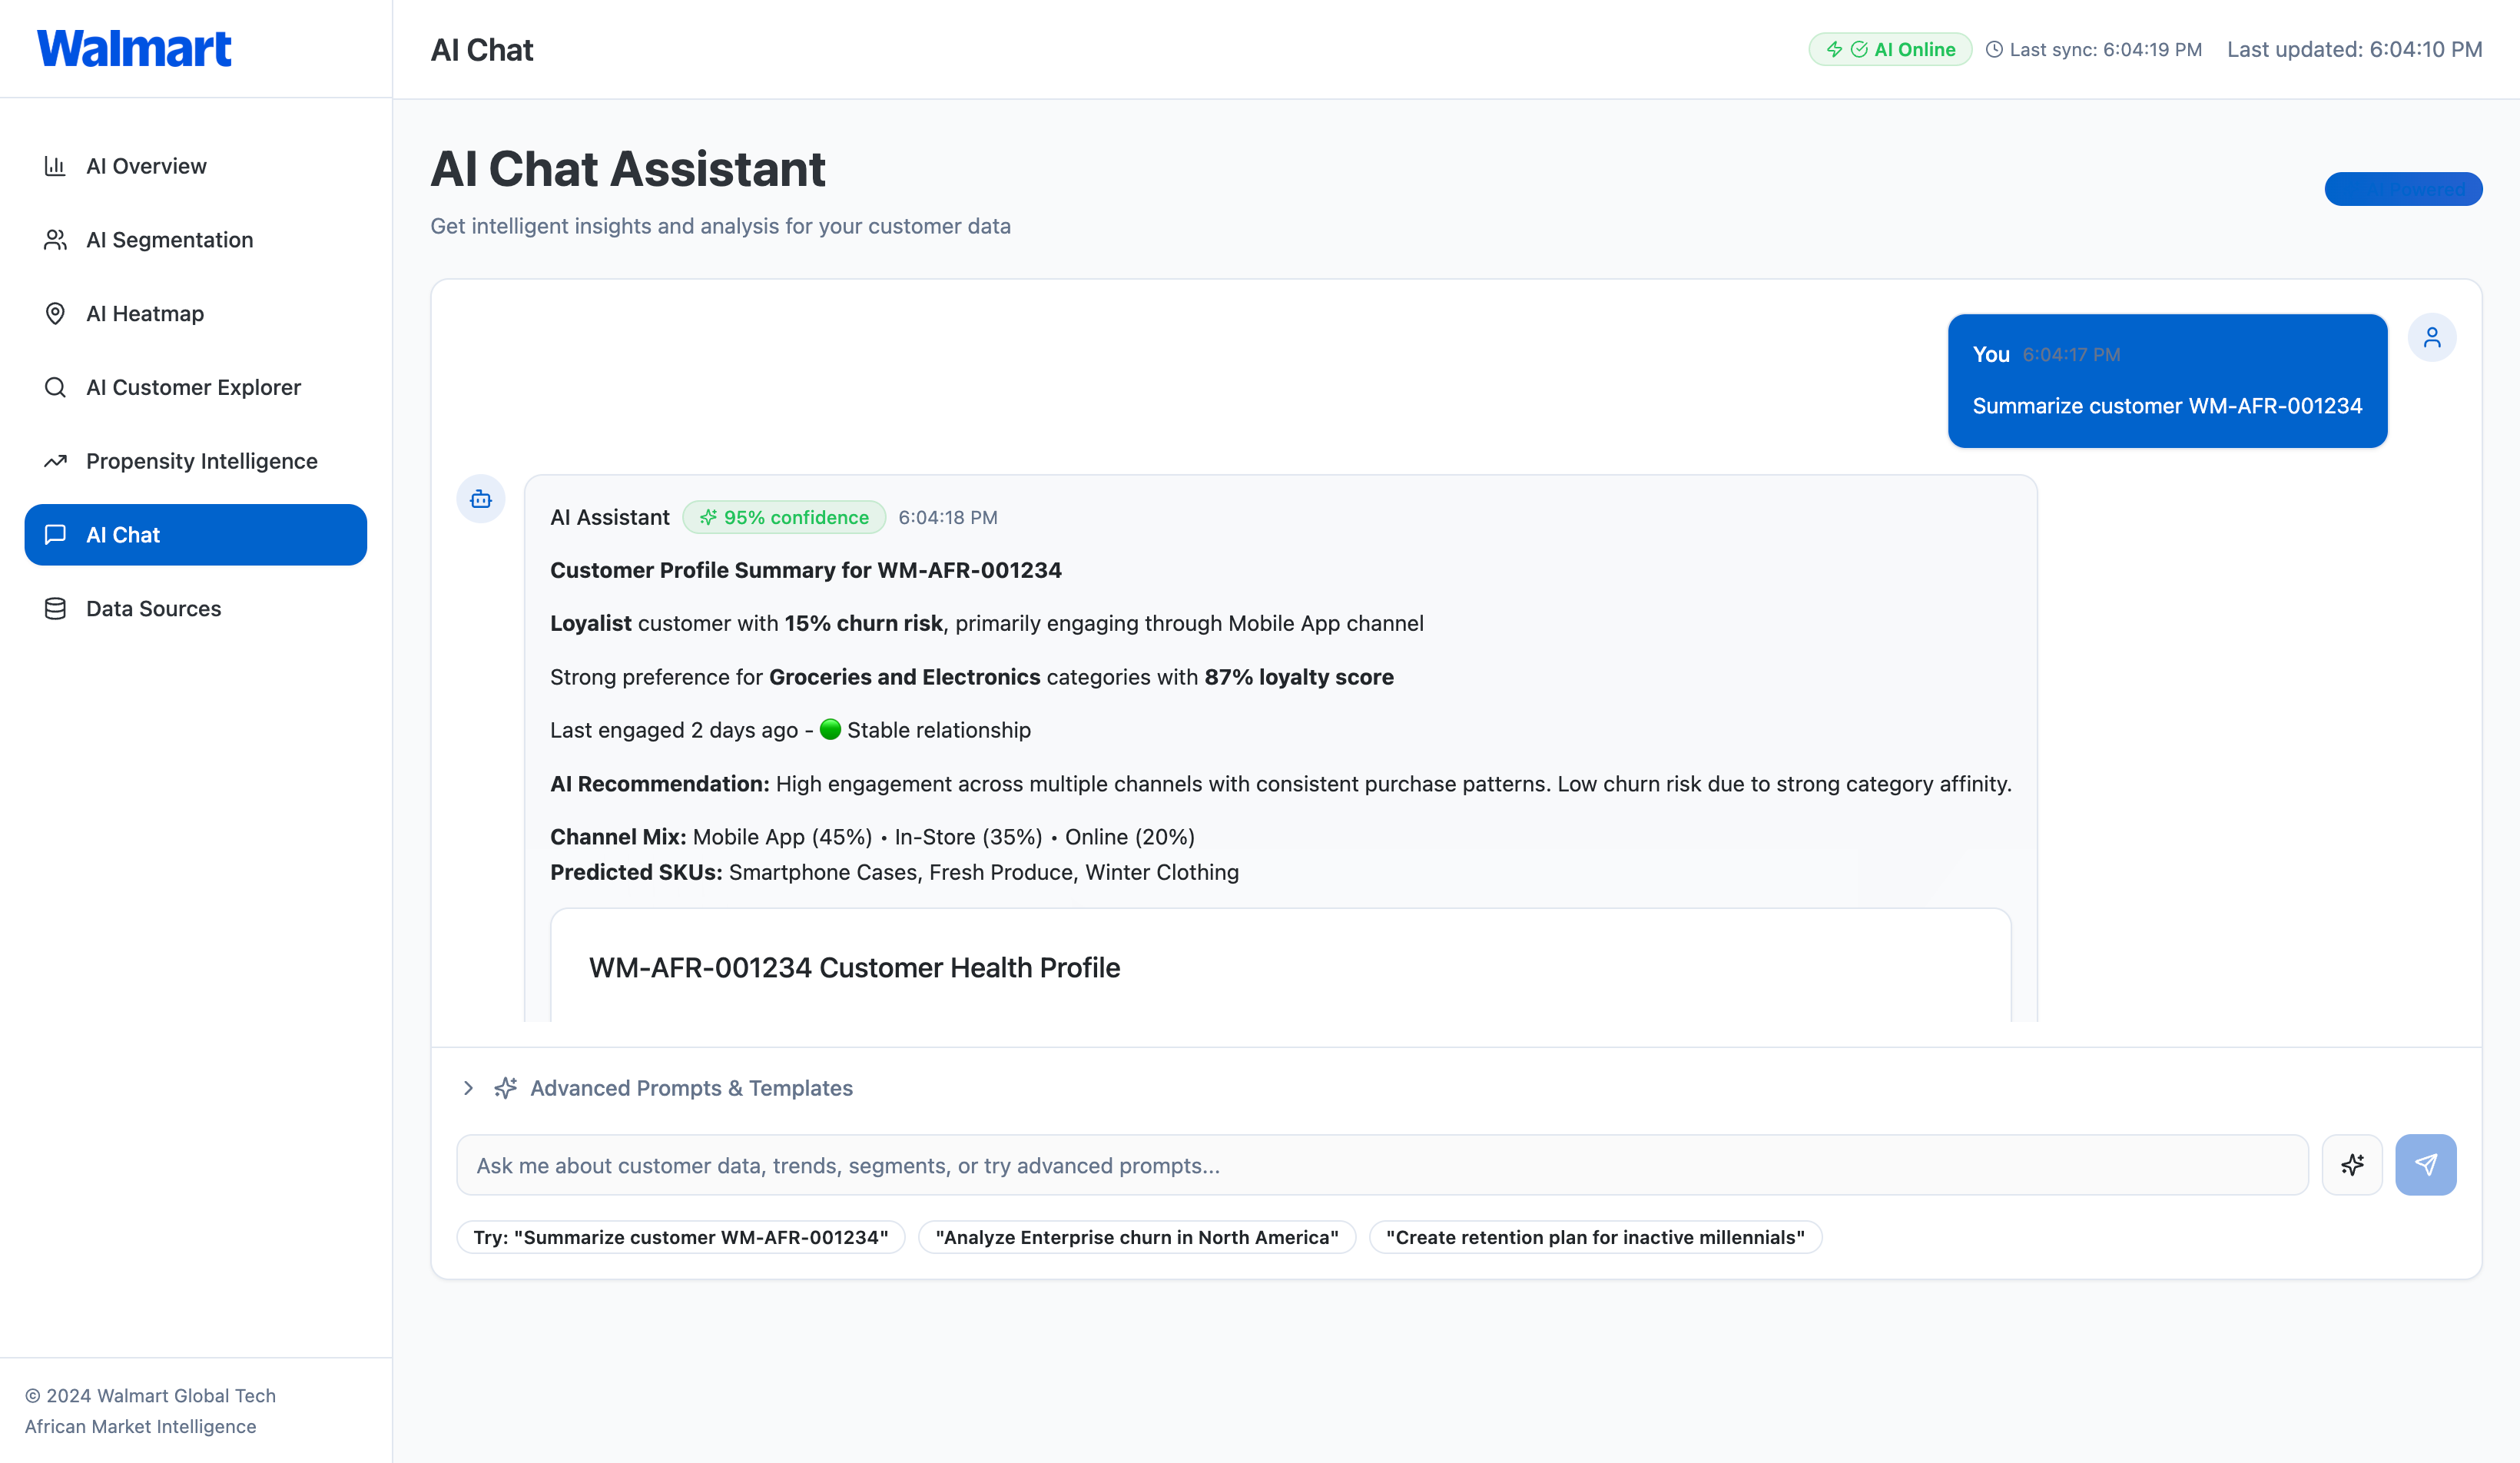Click sparkle icon next to Advanced Prompts

pos(505,1088)
